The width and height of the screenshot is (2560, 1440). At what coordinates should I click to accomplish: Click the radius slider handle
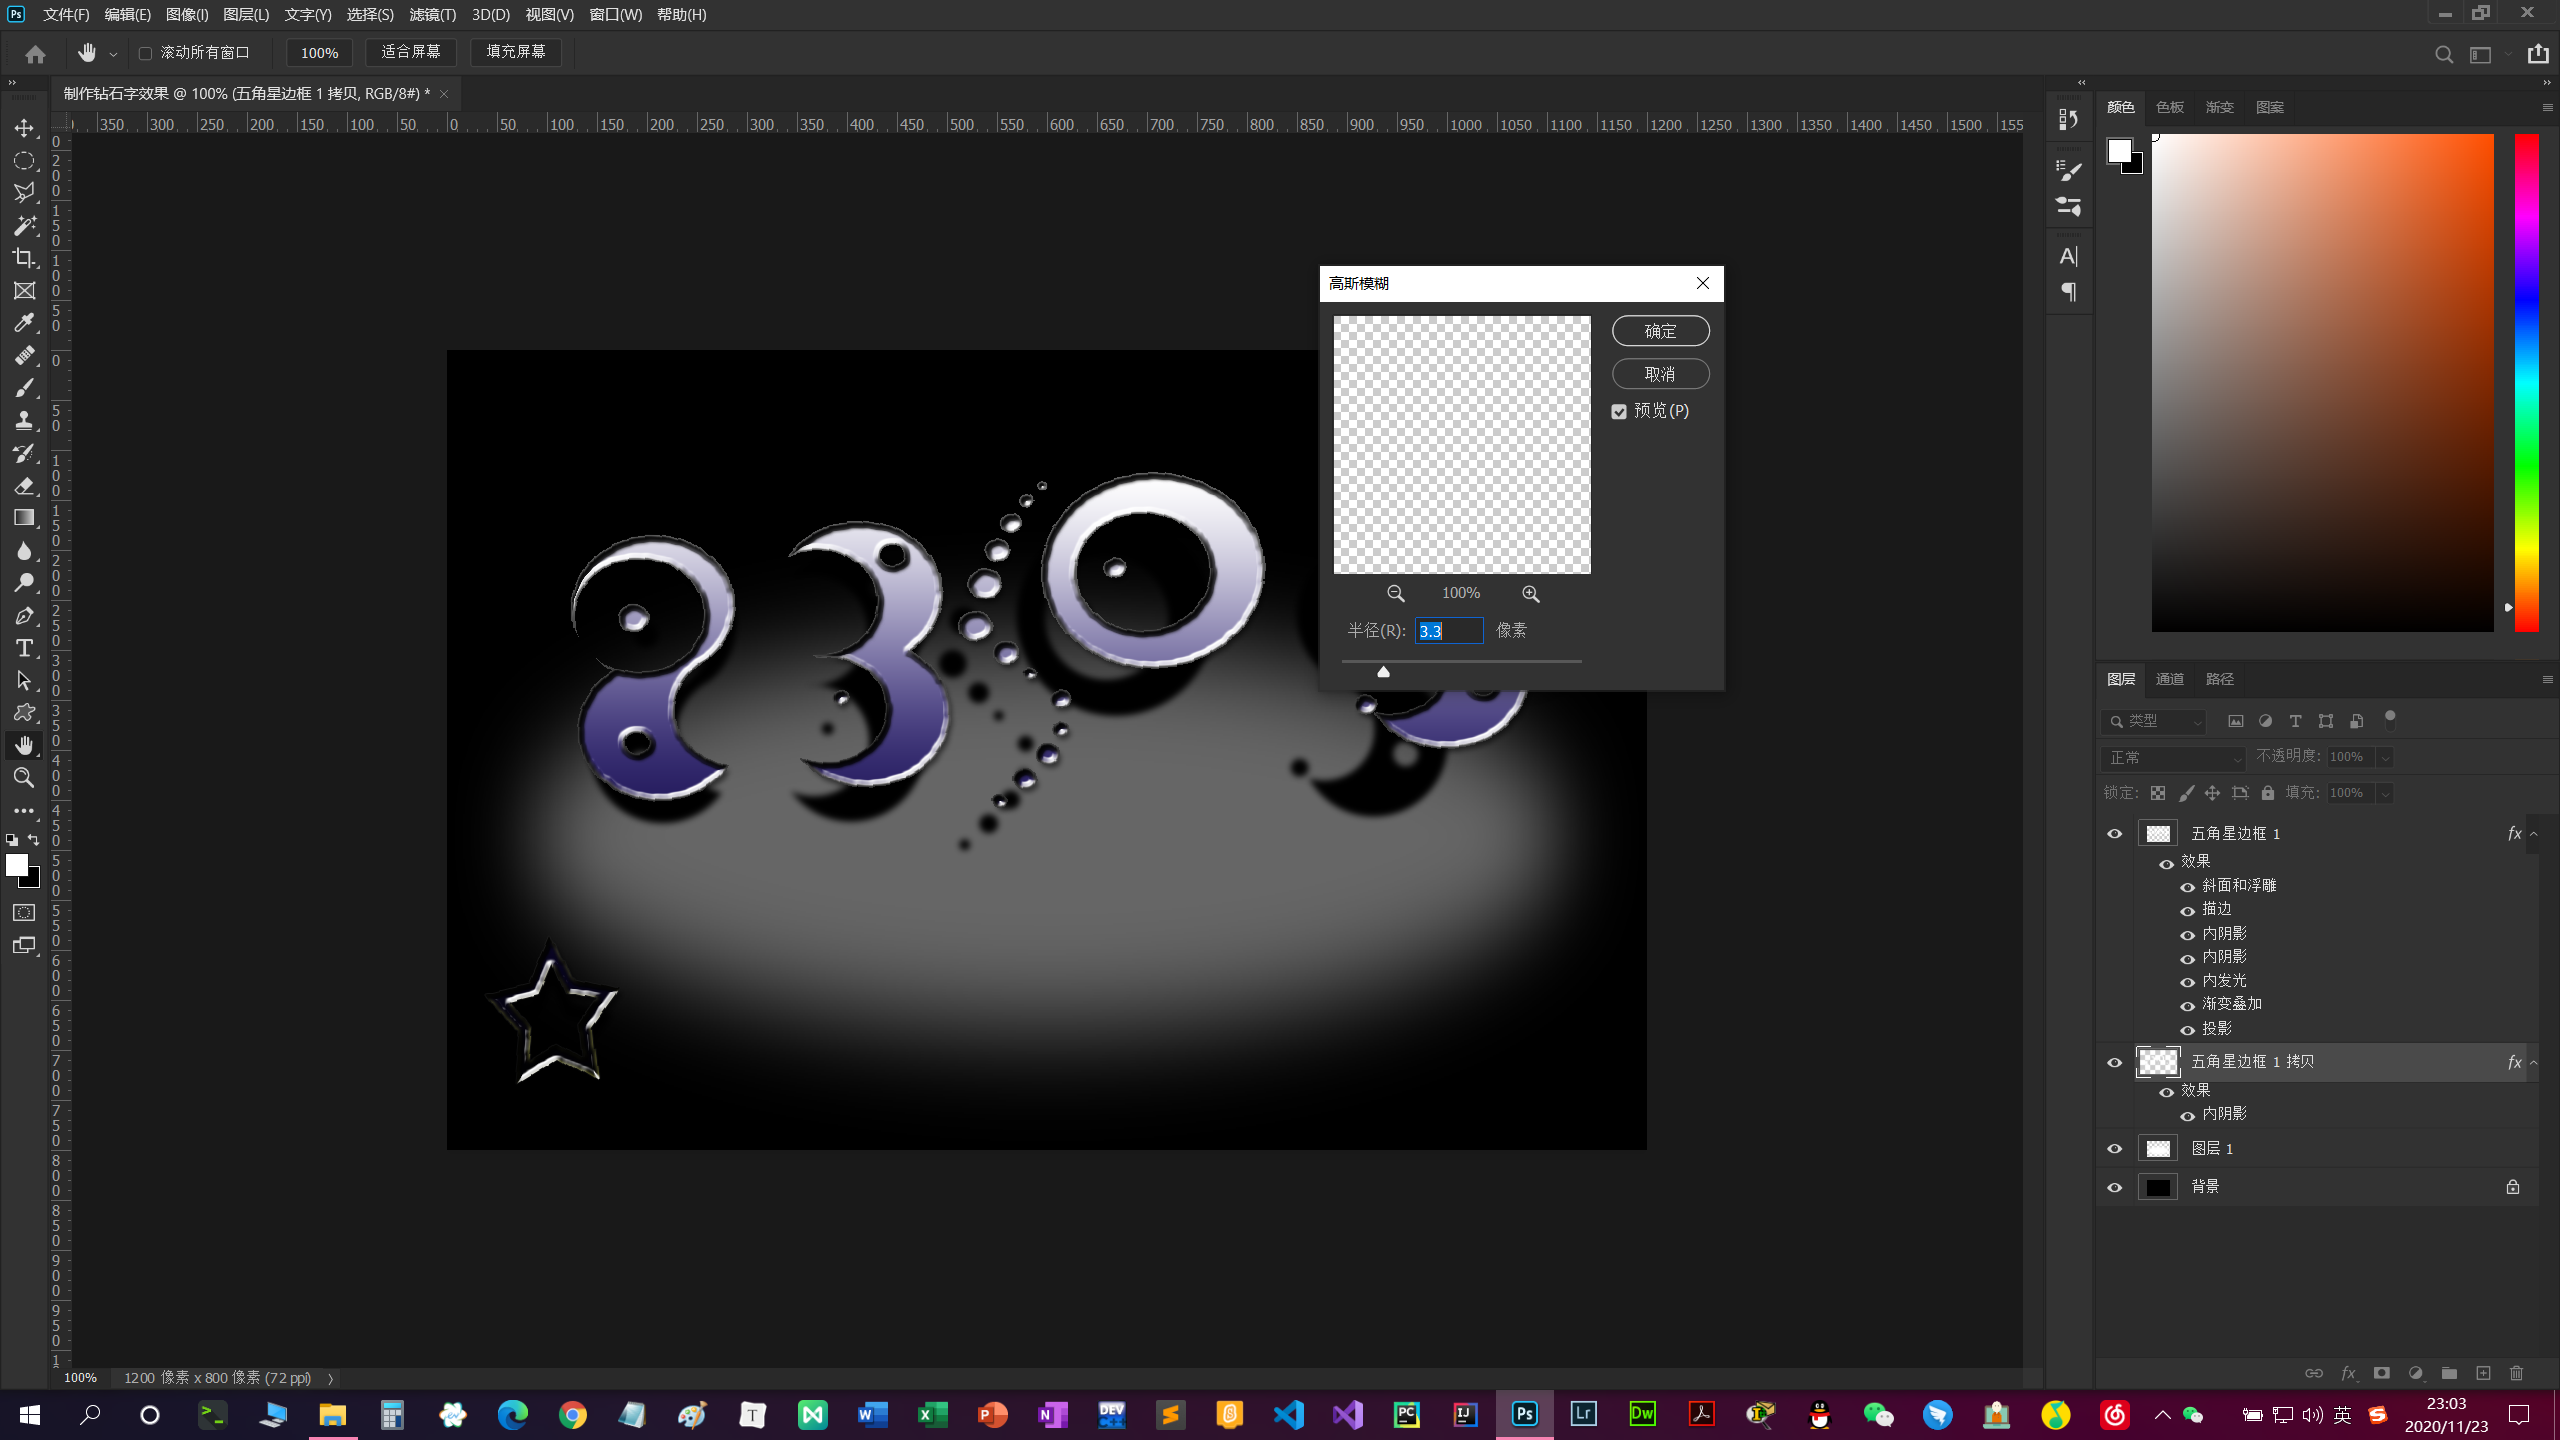tap(1384, 672)
